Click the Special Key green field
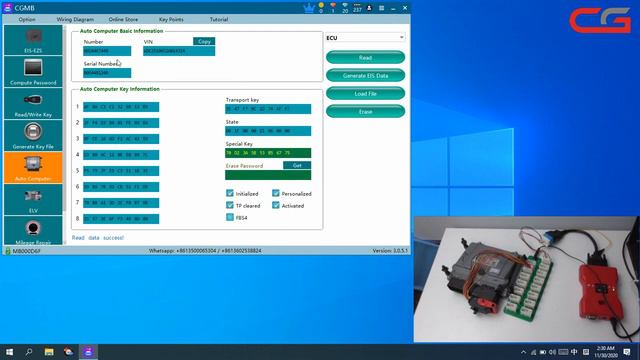Viewport: 640px width, 360px height. pyautogui.click(x=268, y=153)
